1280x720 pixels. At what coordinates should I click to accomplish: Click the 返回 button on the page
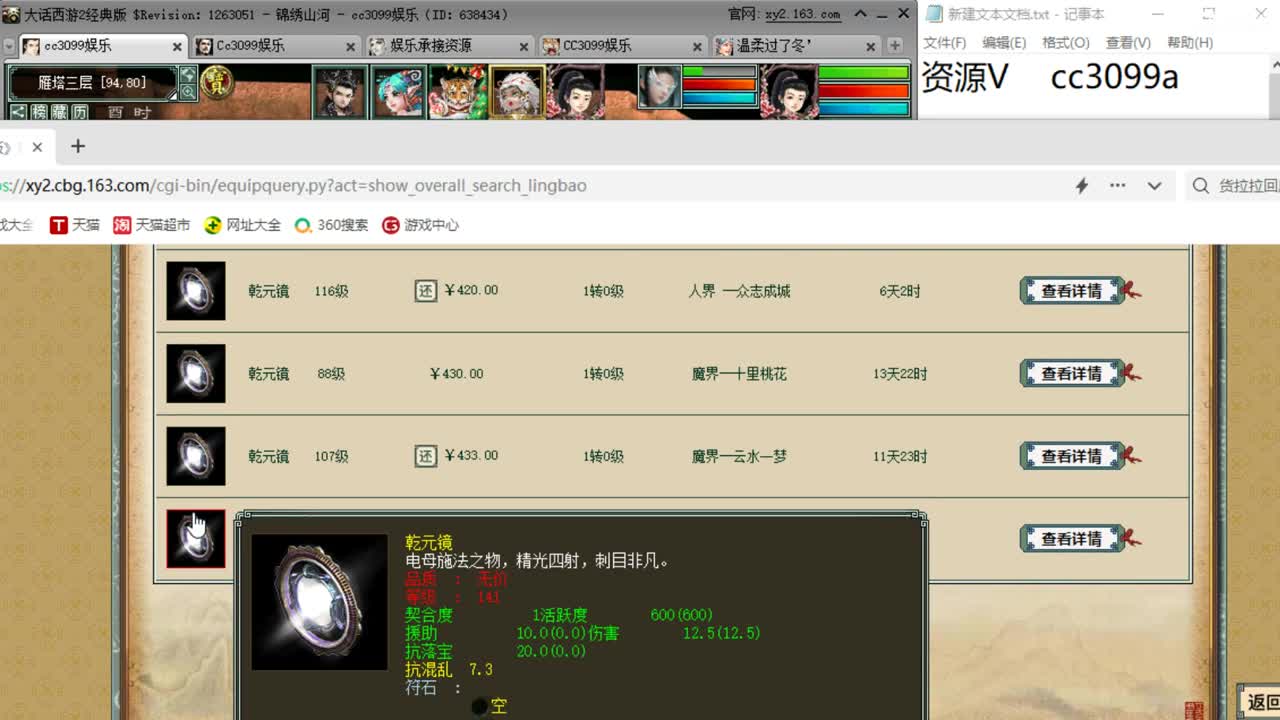pos(1260,702)
